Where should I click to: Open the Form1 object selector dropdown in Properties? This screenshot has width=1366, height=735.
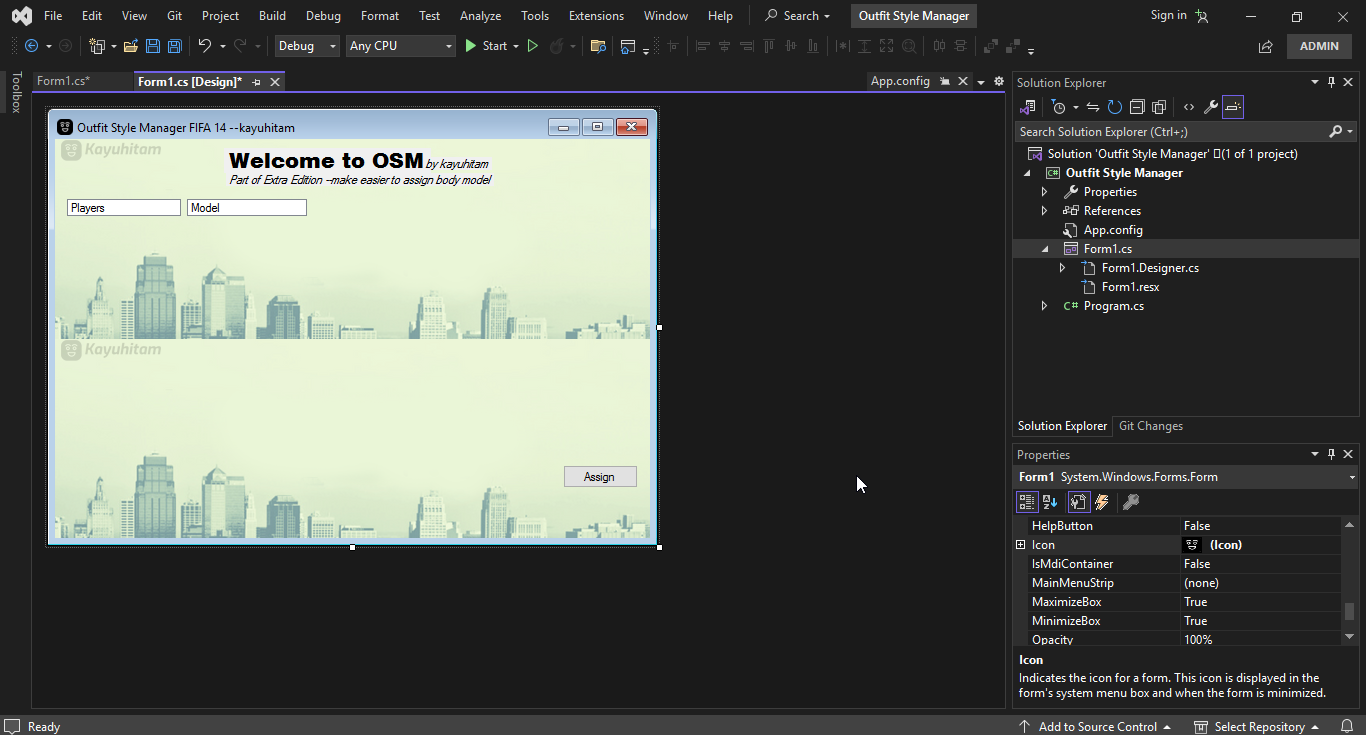pyautogui.click(x=1352, y=478)
